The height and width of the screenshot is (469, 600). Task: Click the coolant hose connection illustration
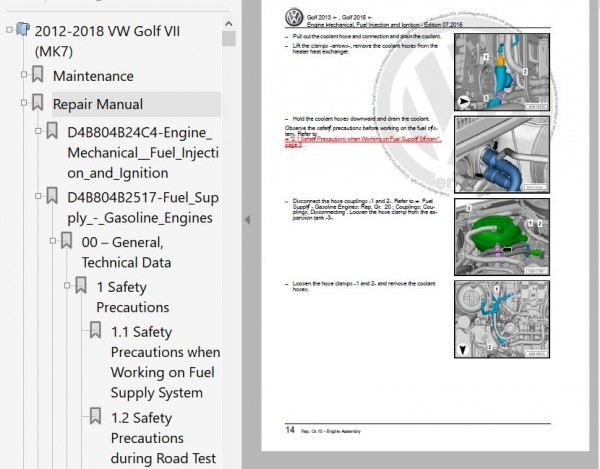pos(502,72)
